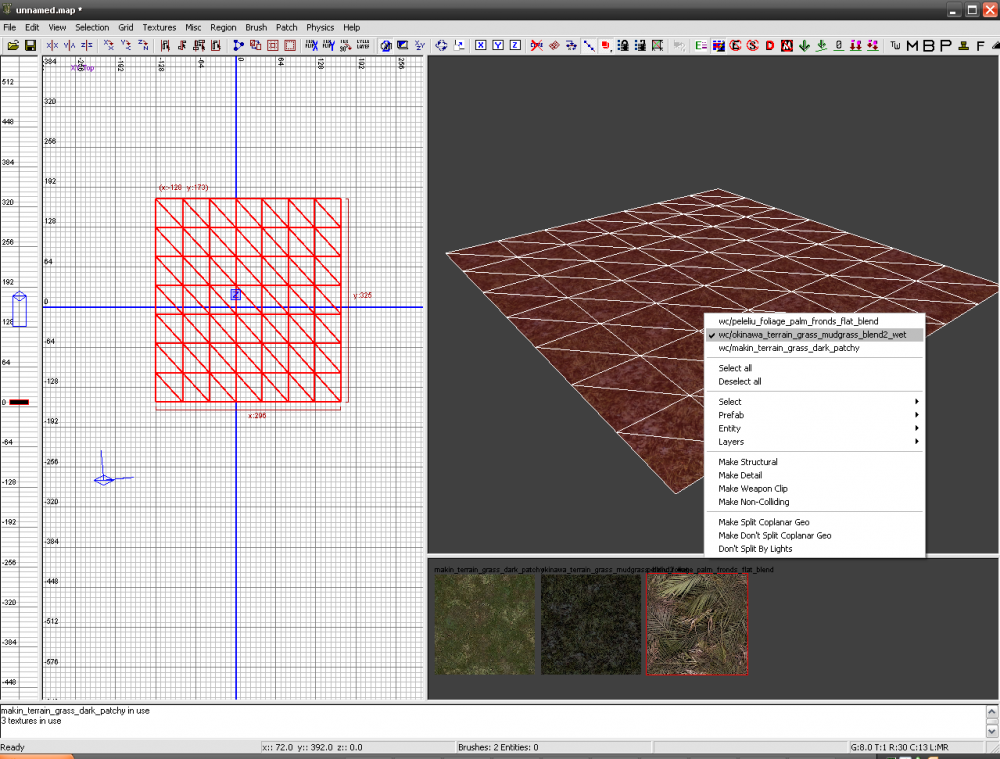
Task: Select the palm fronds texture thumbnail
Action: tap(697, 624)
